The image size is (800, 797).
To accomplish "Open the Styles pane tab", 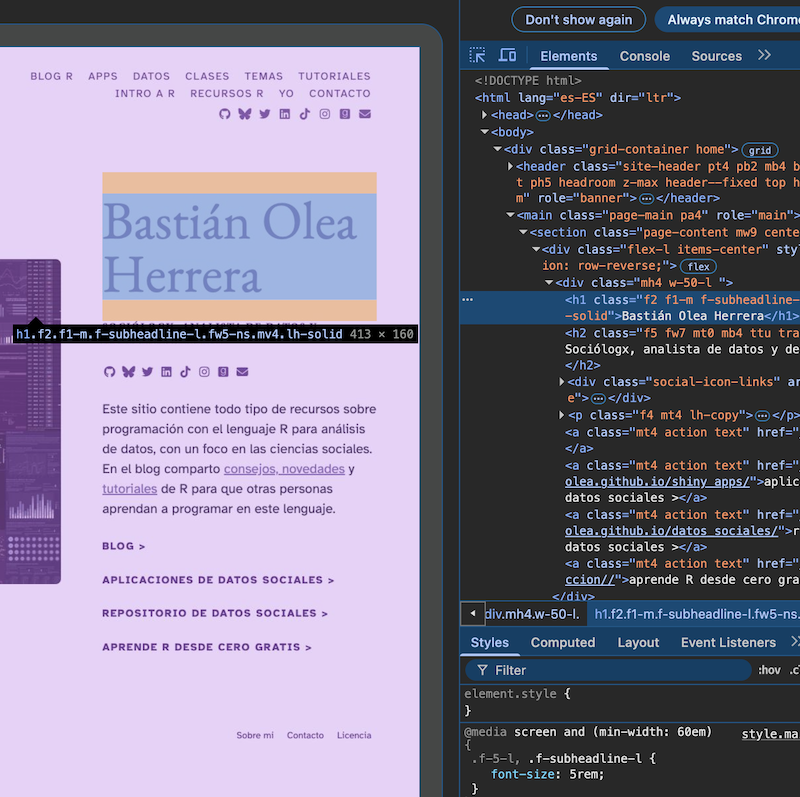I will coord(489,642).
